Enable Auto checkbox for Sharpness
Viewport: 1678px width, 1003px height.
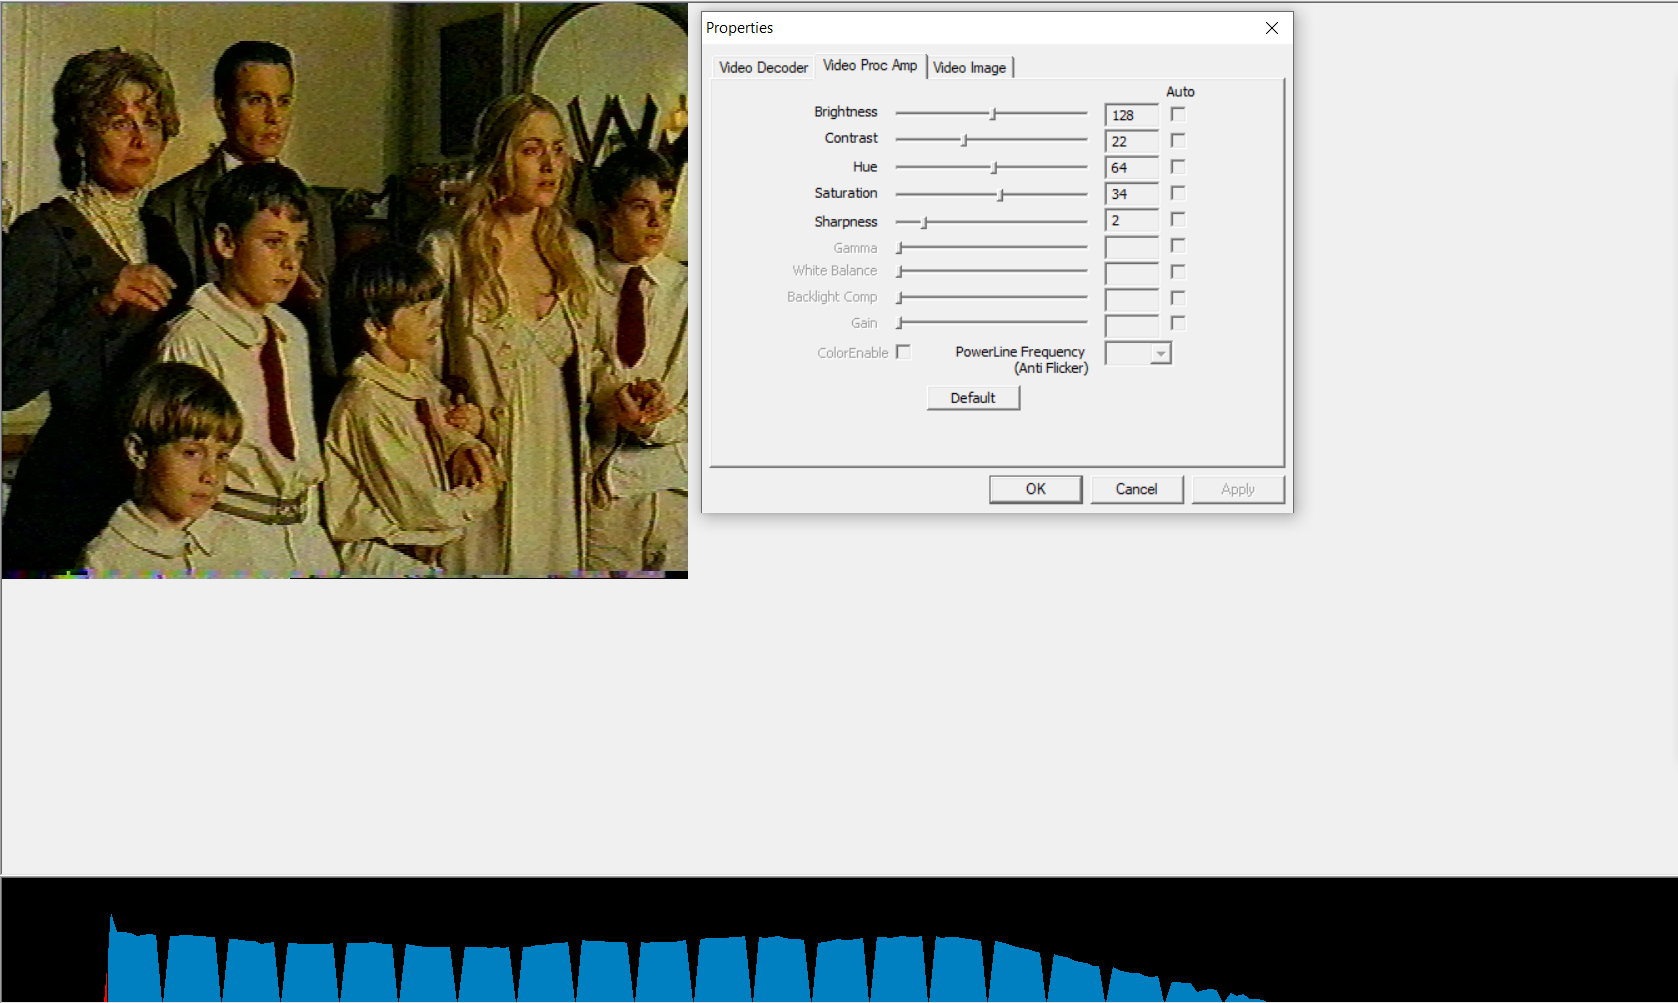(1178, 219)
